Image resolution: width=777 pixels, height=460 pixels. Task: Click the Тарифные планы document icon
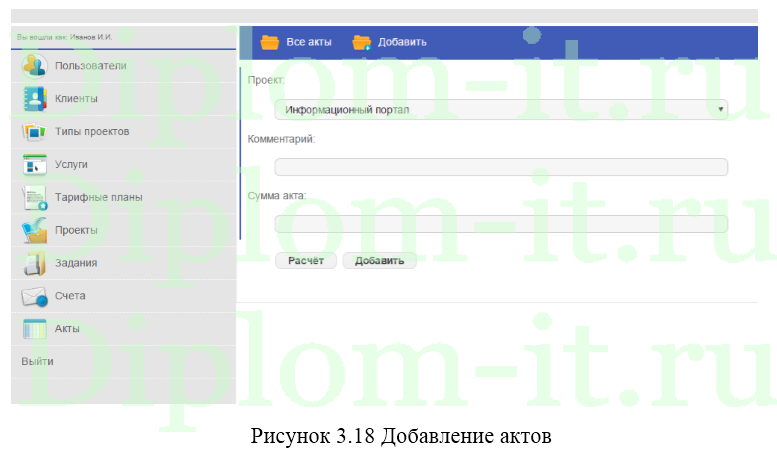pos(35,198)
